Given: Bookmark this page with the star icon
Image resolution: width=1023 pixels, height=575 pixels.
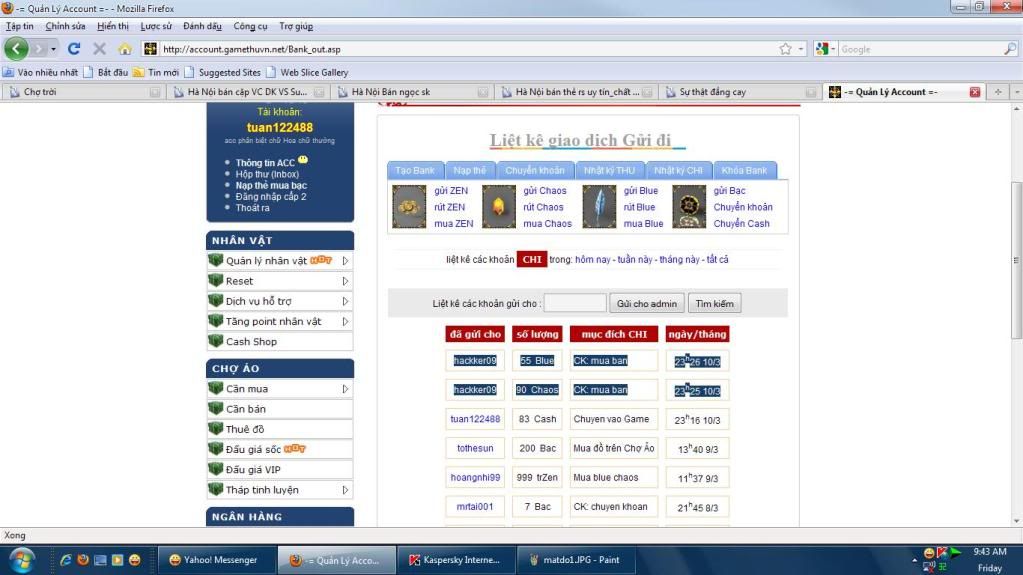Looking at the screenshot, I should (786, 49).
